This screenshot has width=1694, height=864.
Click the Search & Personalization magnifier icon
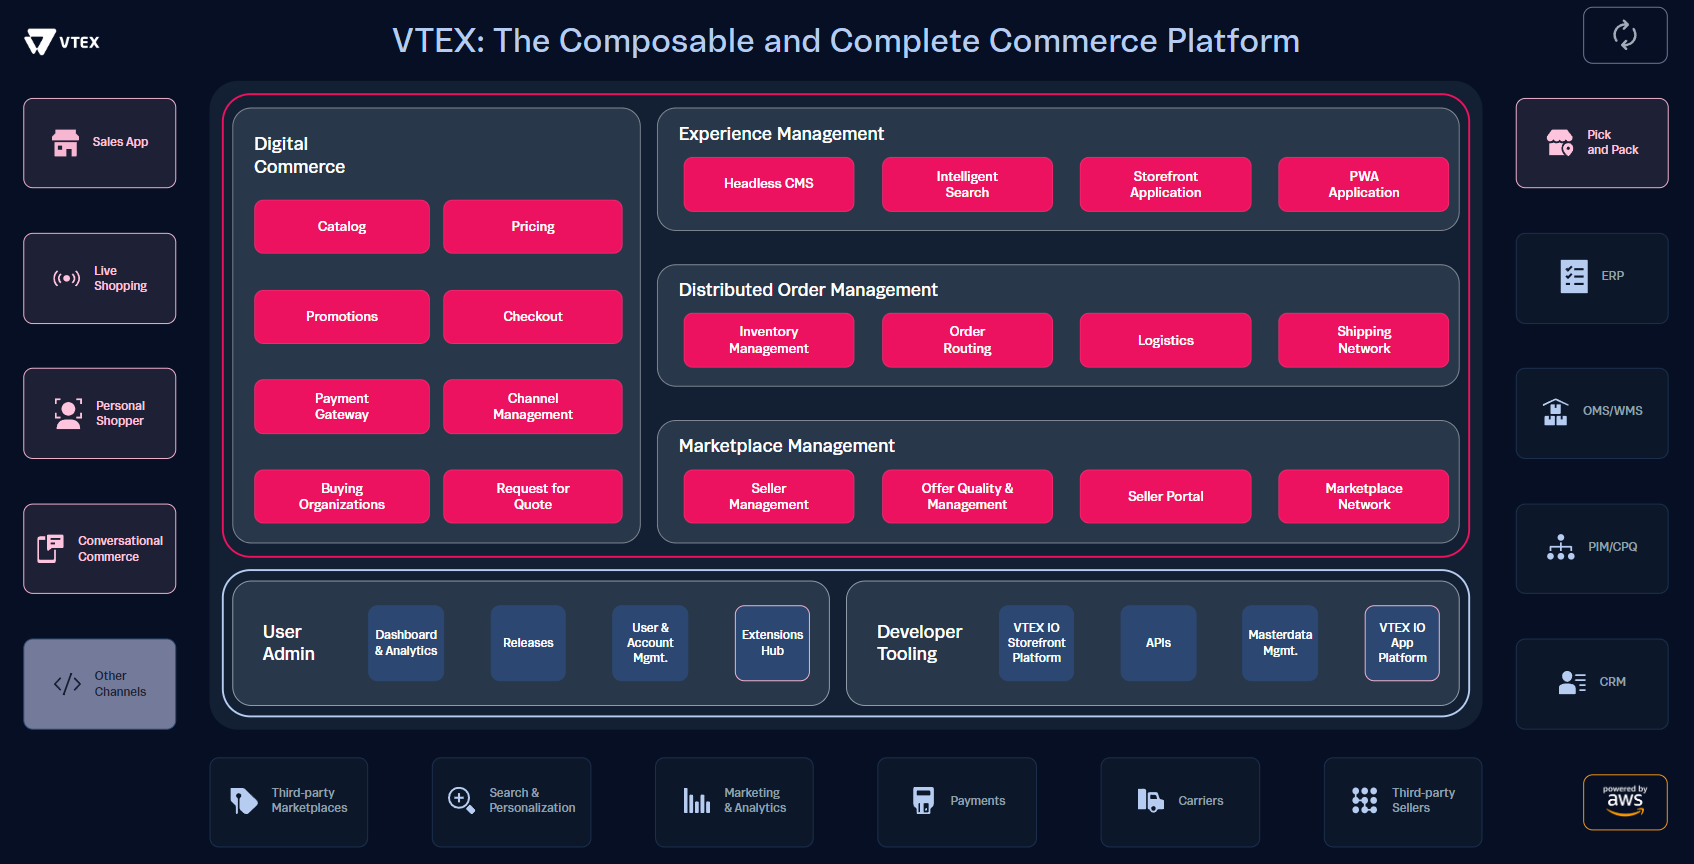[x=461, y=800]
